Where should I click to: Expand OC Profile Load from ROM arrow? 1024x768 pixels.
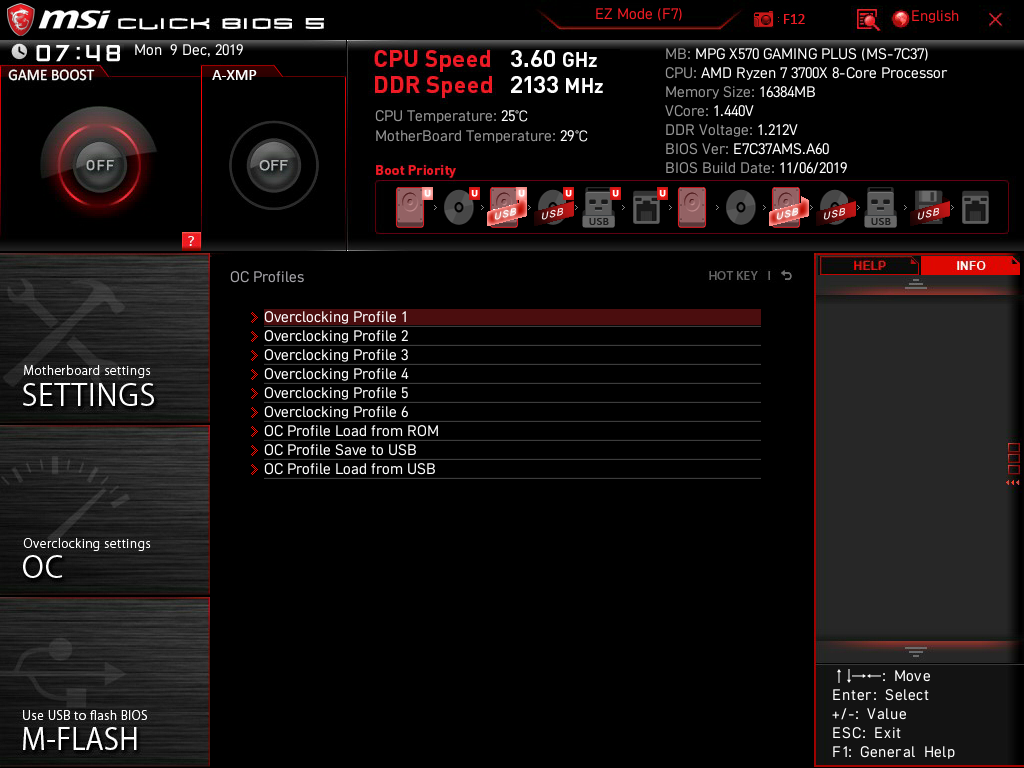(255, 431)
